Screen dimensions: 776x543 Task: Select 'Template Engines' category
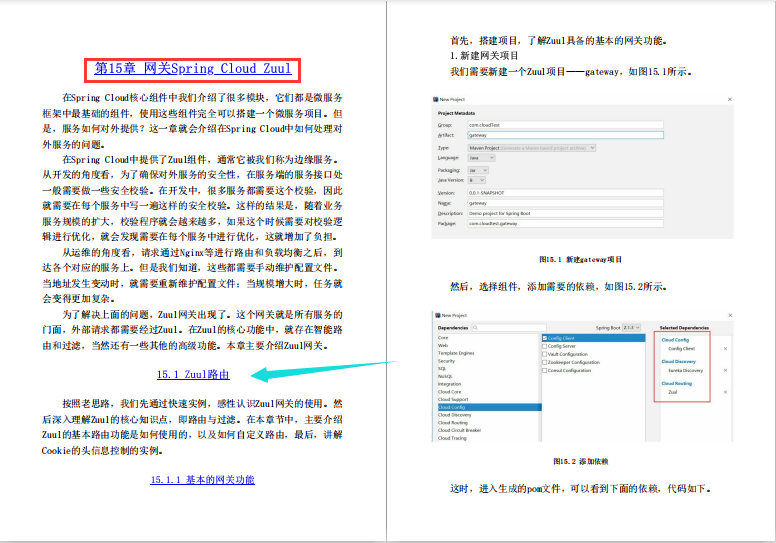[456, 353]
